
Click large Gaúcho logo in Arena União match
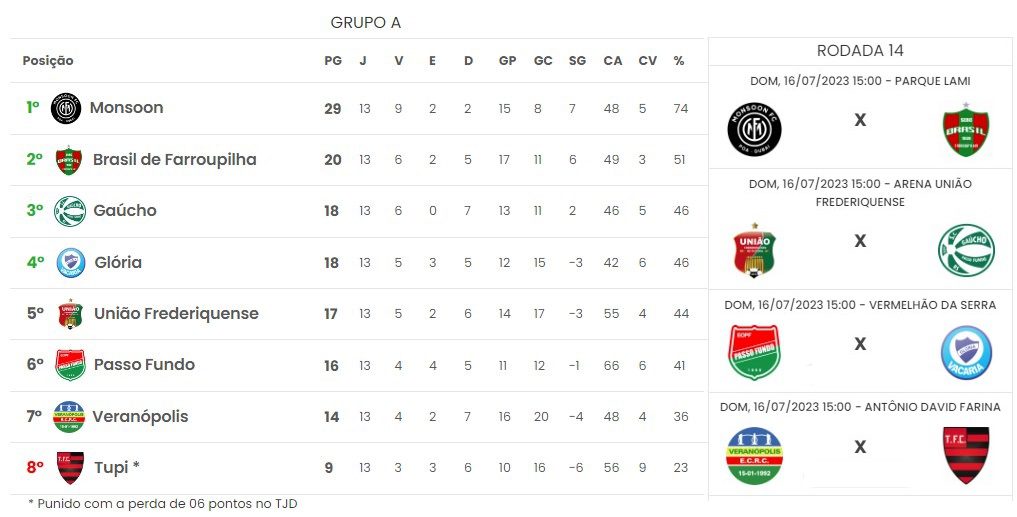click(966, 250)
